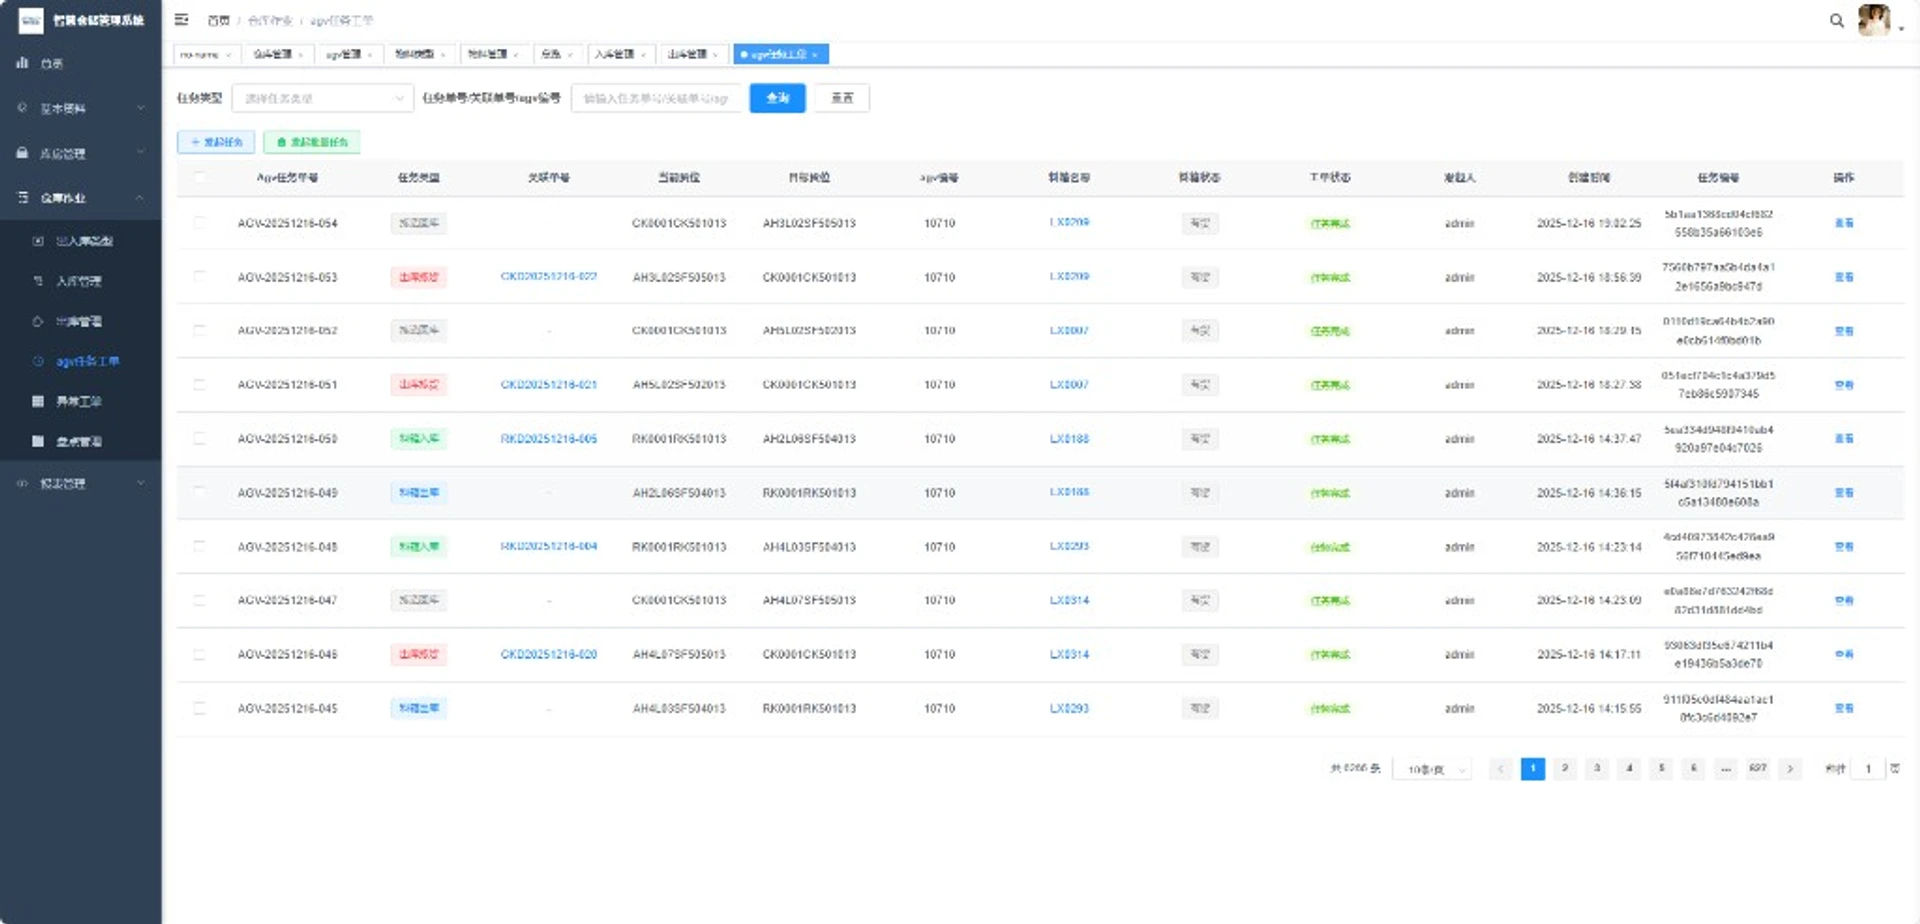Open the 任务类型 select dropdown

pyautogui.click(x=322, y=98)
